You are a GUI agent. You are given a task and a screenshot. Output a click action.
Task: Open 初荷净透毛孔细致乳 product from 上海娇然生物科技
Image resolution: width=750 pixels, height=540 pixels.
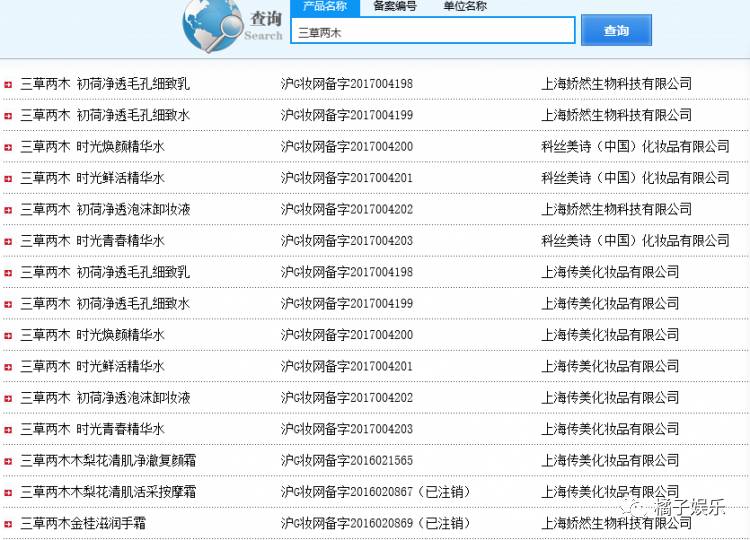coord(105,84)
